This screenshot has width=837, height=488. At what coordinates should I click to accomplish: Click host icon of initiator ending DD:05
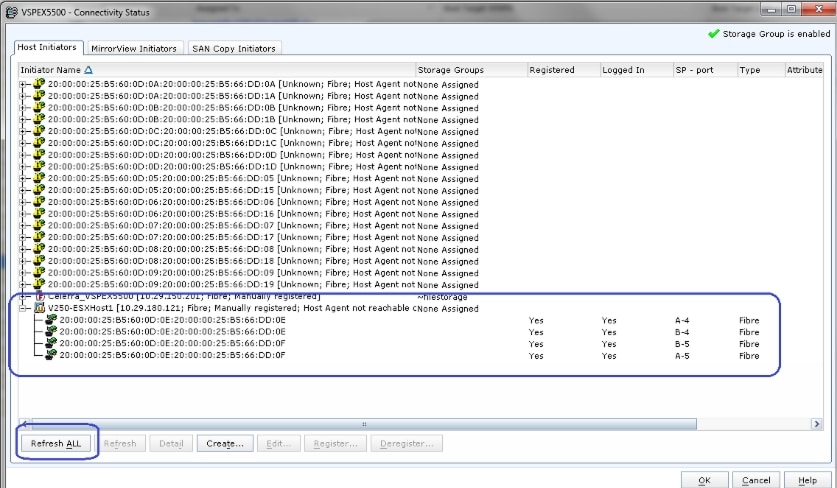pos(39,178)
